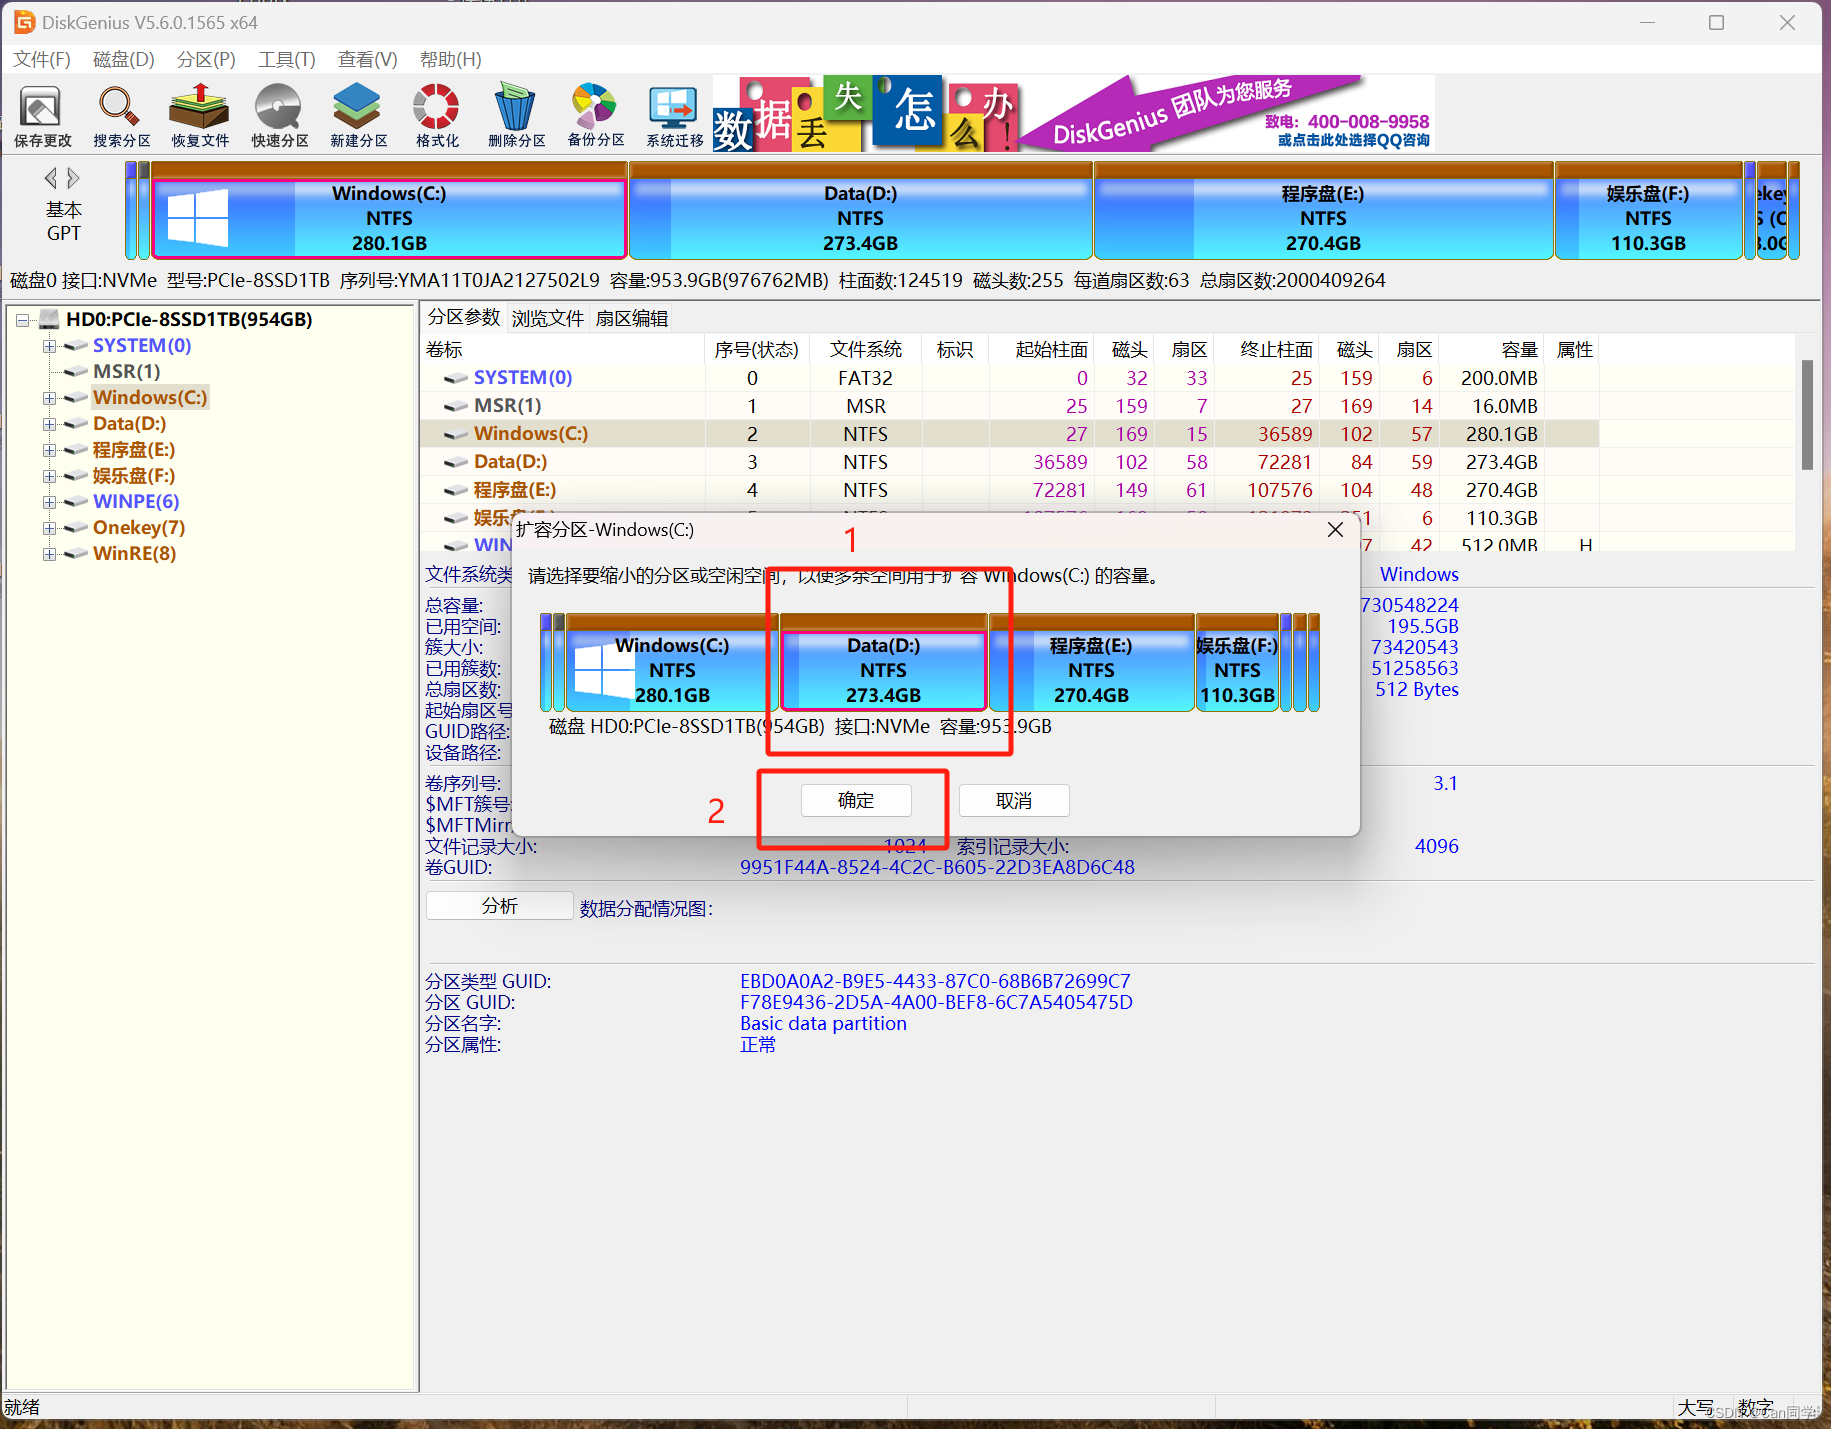Select the MSR(1) row in partition table
Image resolution: width=1831 pixels, height=1429 pixels.
tap(1009, 406)
